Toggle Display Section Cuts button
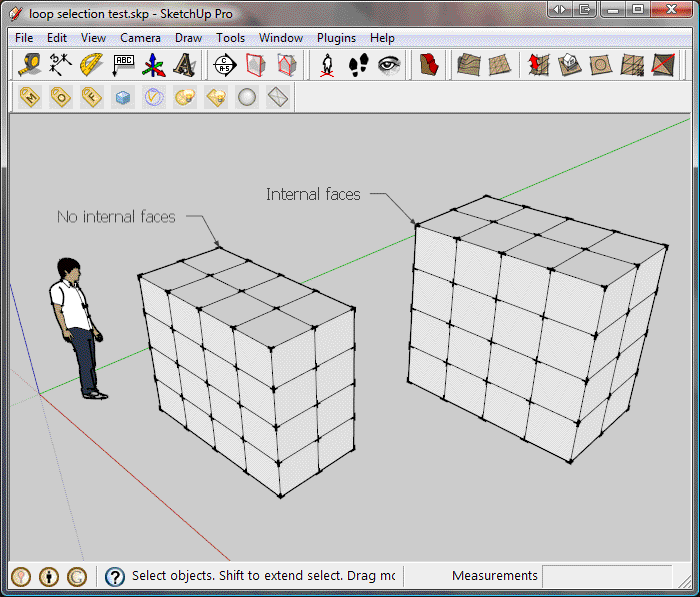 click(287, 65)
